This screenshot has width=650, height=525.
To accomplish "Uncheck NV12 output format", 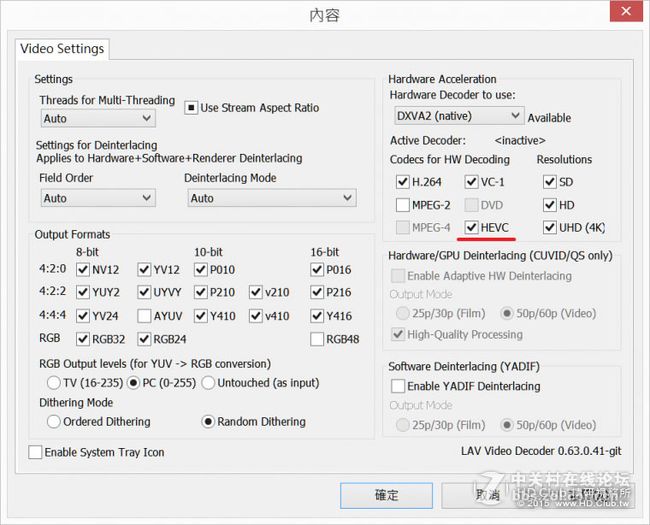I will coord(83,270).
